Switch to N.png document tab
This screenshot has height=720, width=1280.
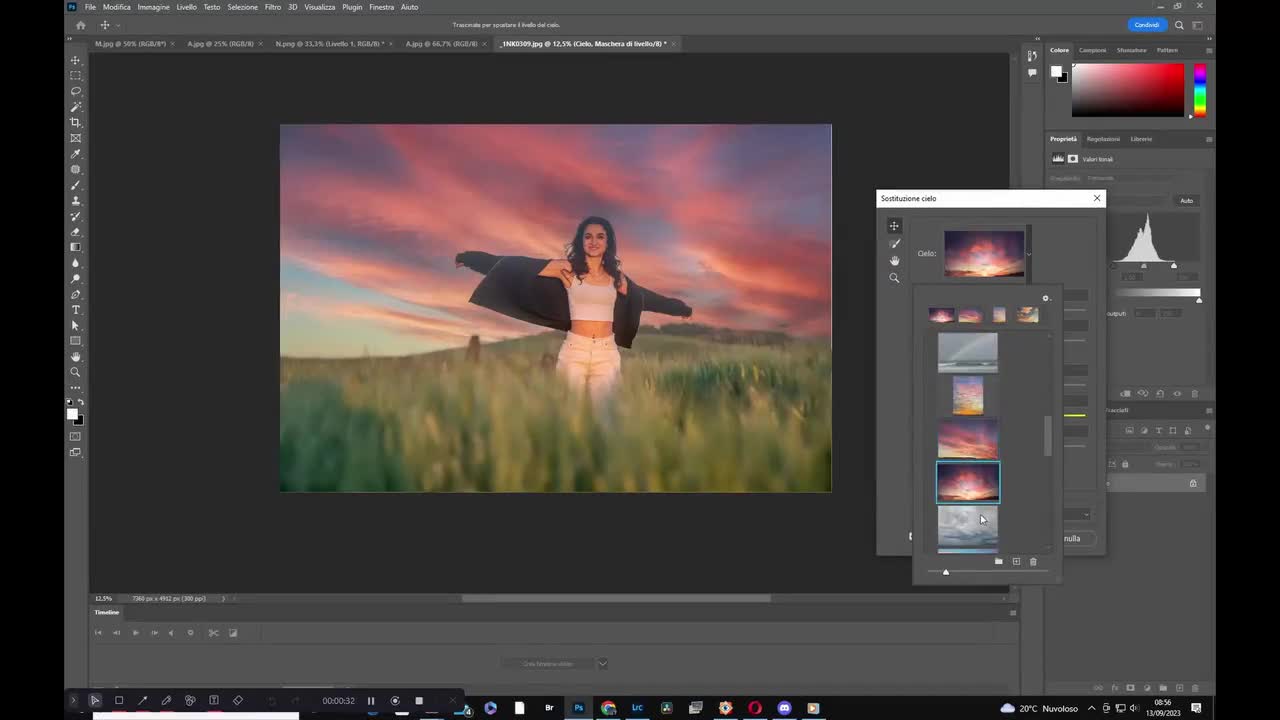tap(330, 44)
